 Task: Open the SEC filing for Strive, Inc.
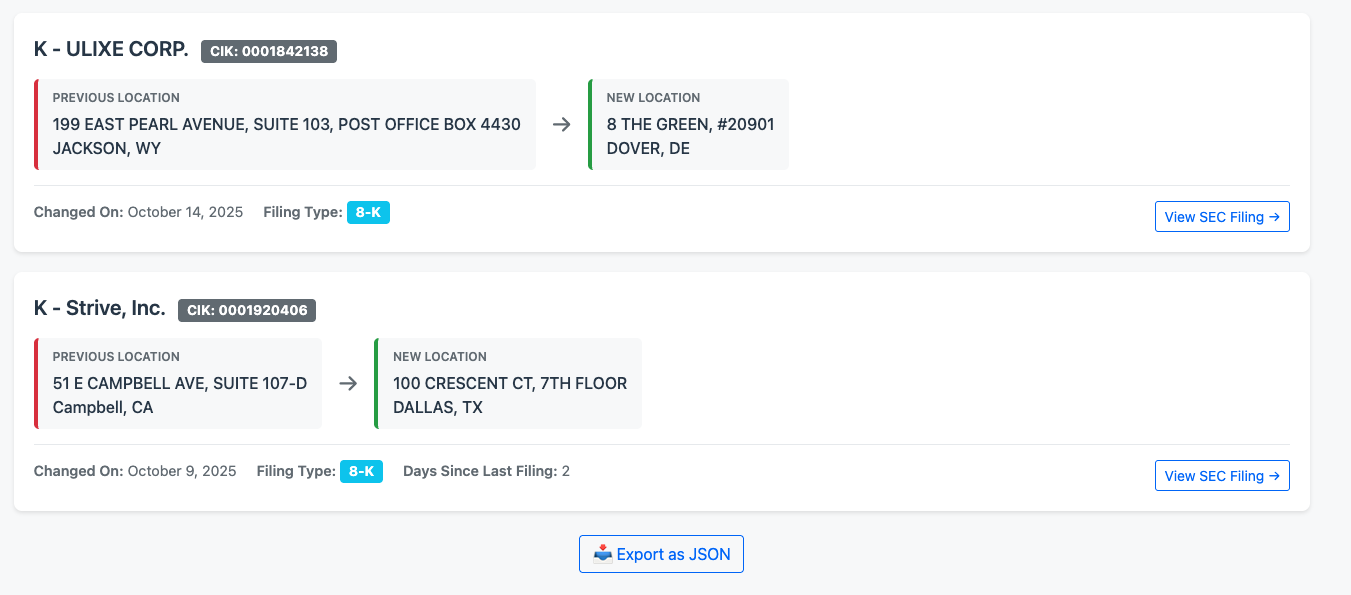tap(1222, 475)
